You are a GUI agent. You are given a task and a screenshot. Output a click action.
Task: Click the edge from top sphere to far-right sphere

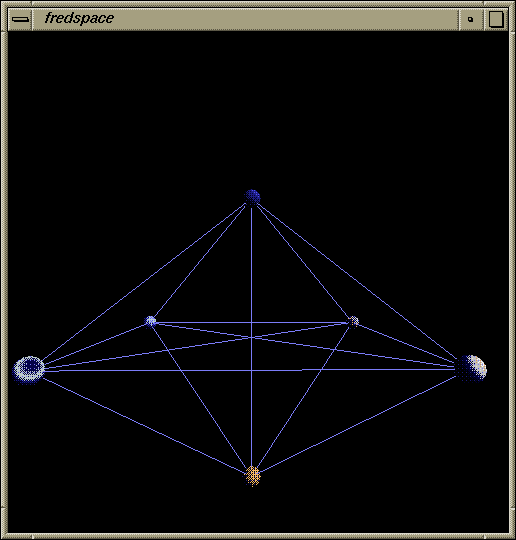[358, 281]
